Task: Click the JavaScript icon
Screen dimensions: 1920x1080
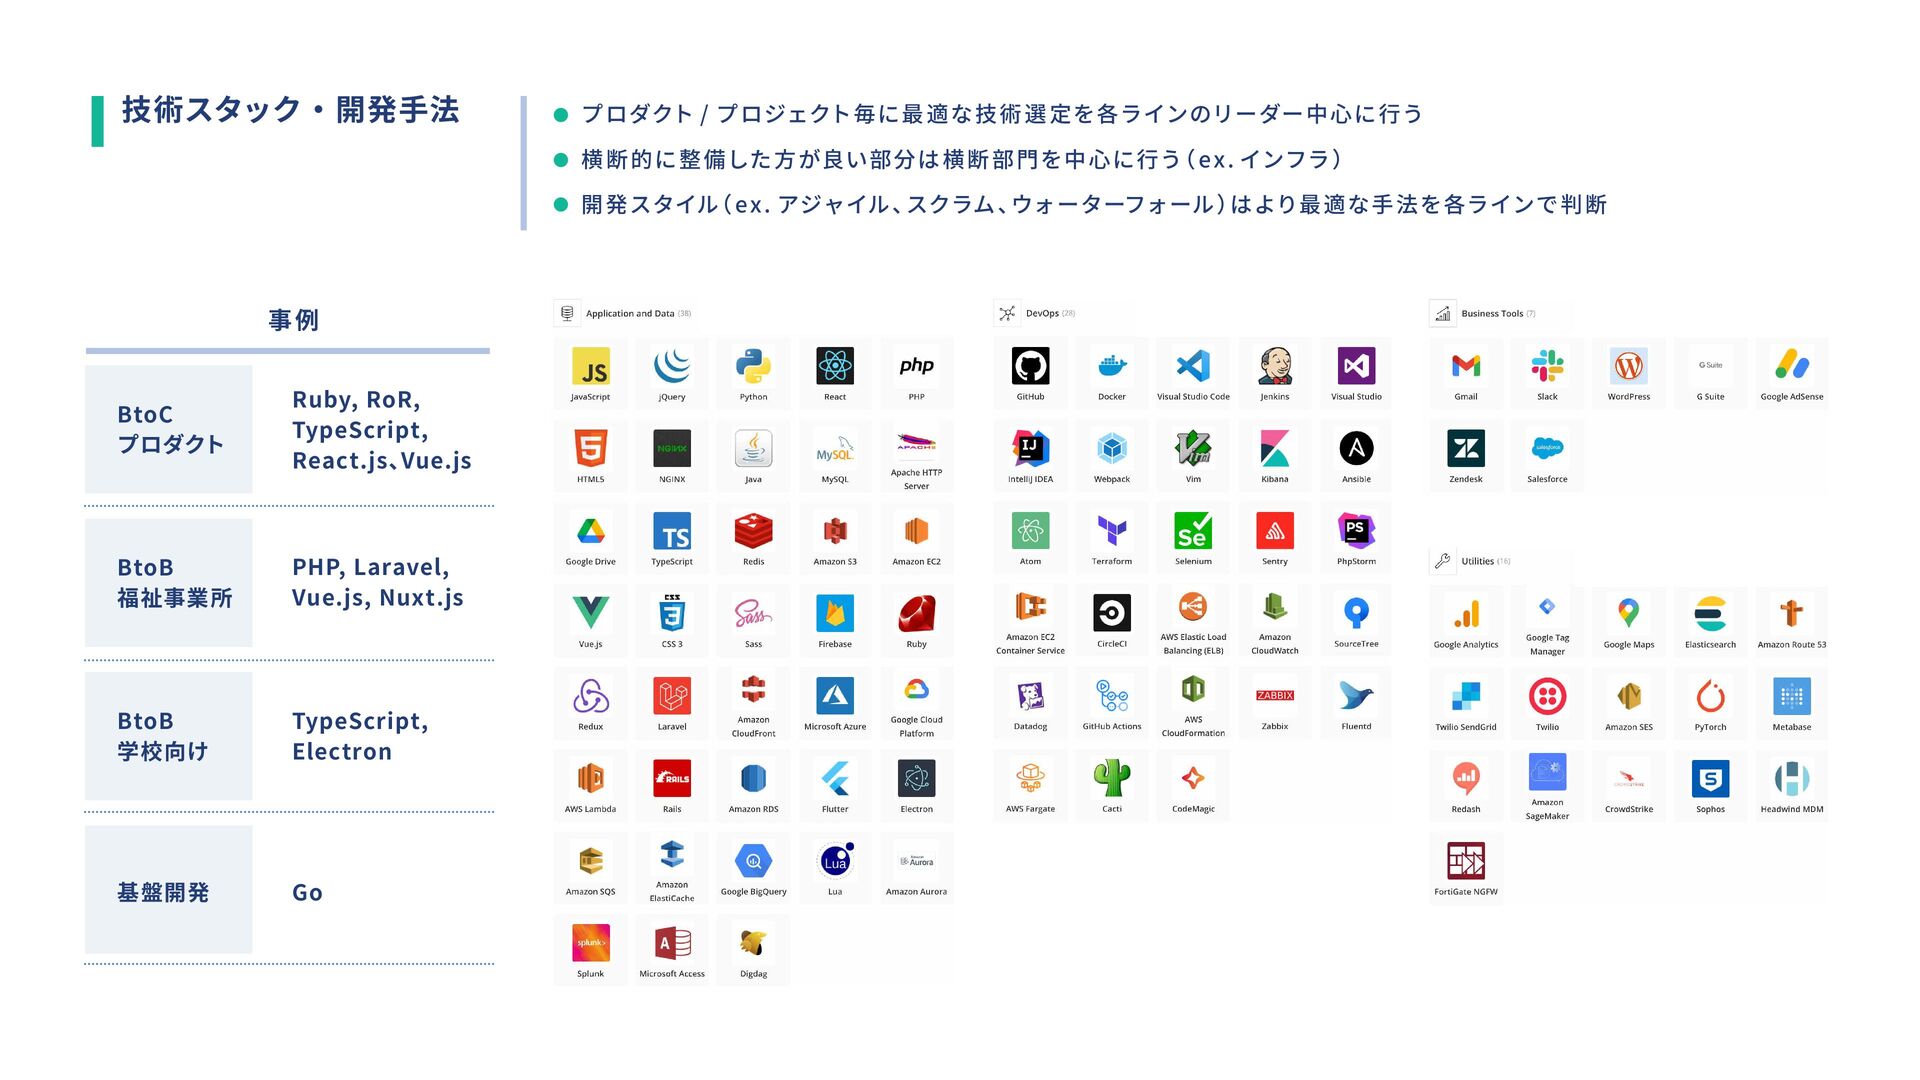Action: (590, 367)
